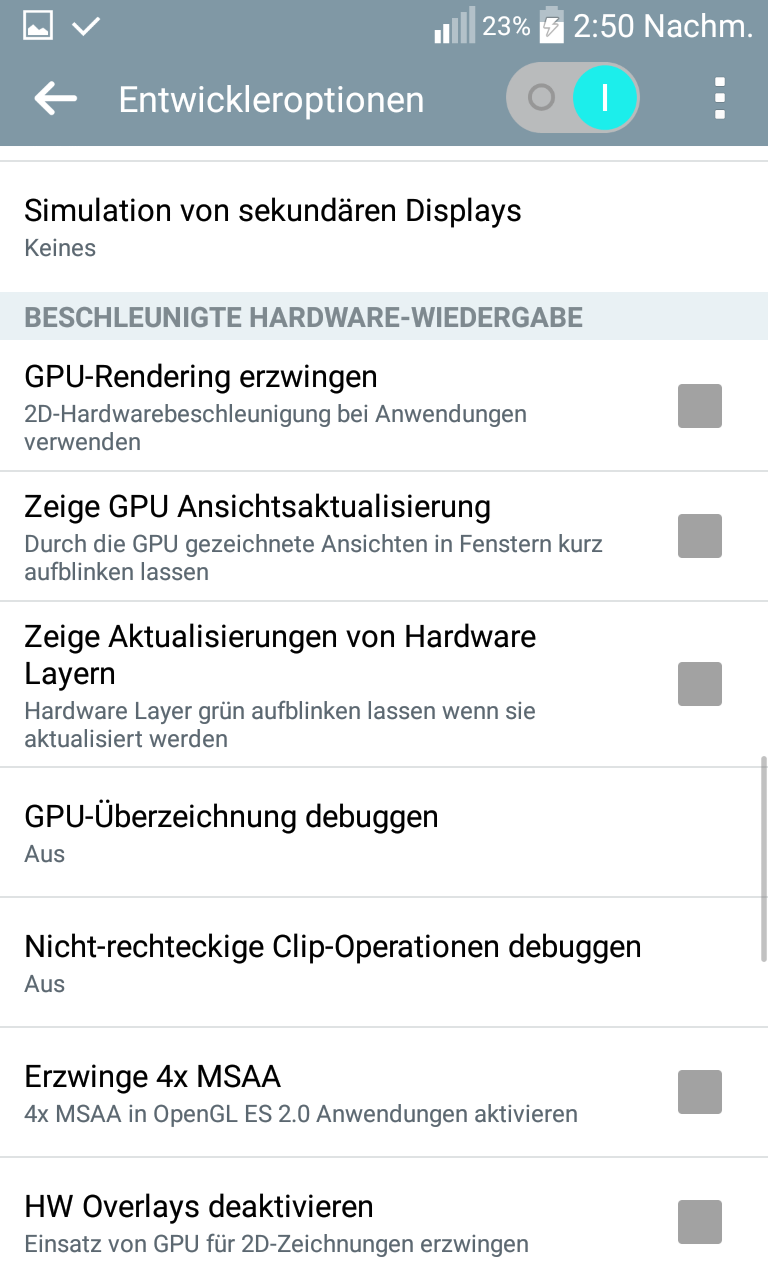The width and height of the screenshot is (768, 1280).
Task: Tap the 23% battery percentage text
Action: (506, 27)
